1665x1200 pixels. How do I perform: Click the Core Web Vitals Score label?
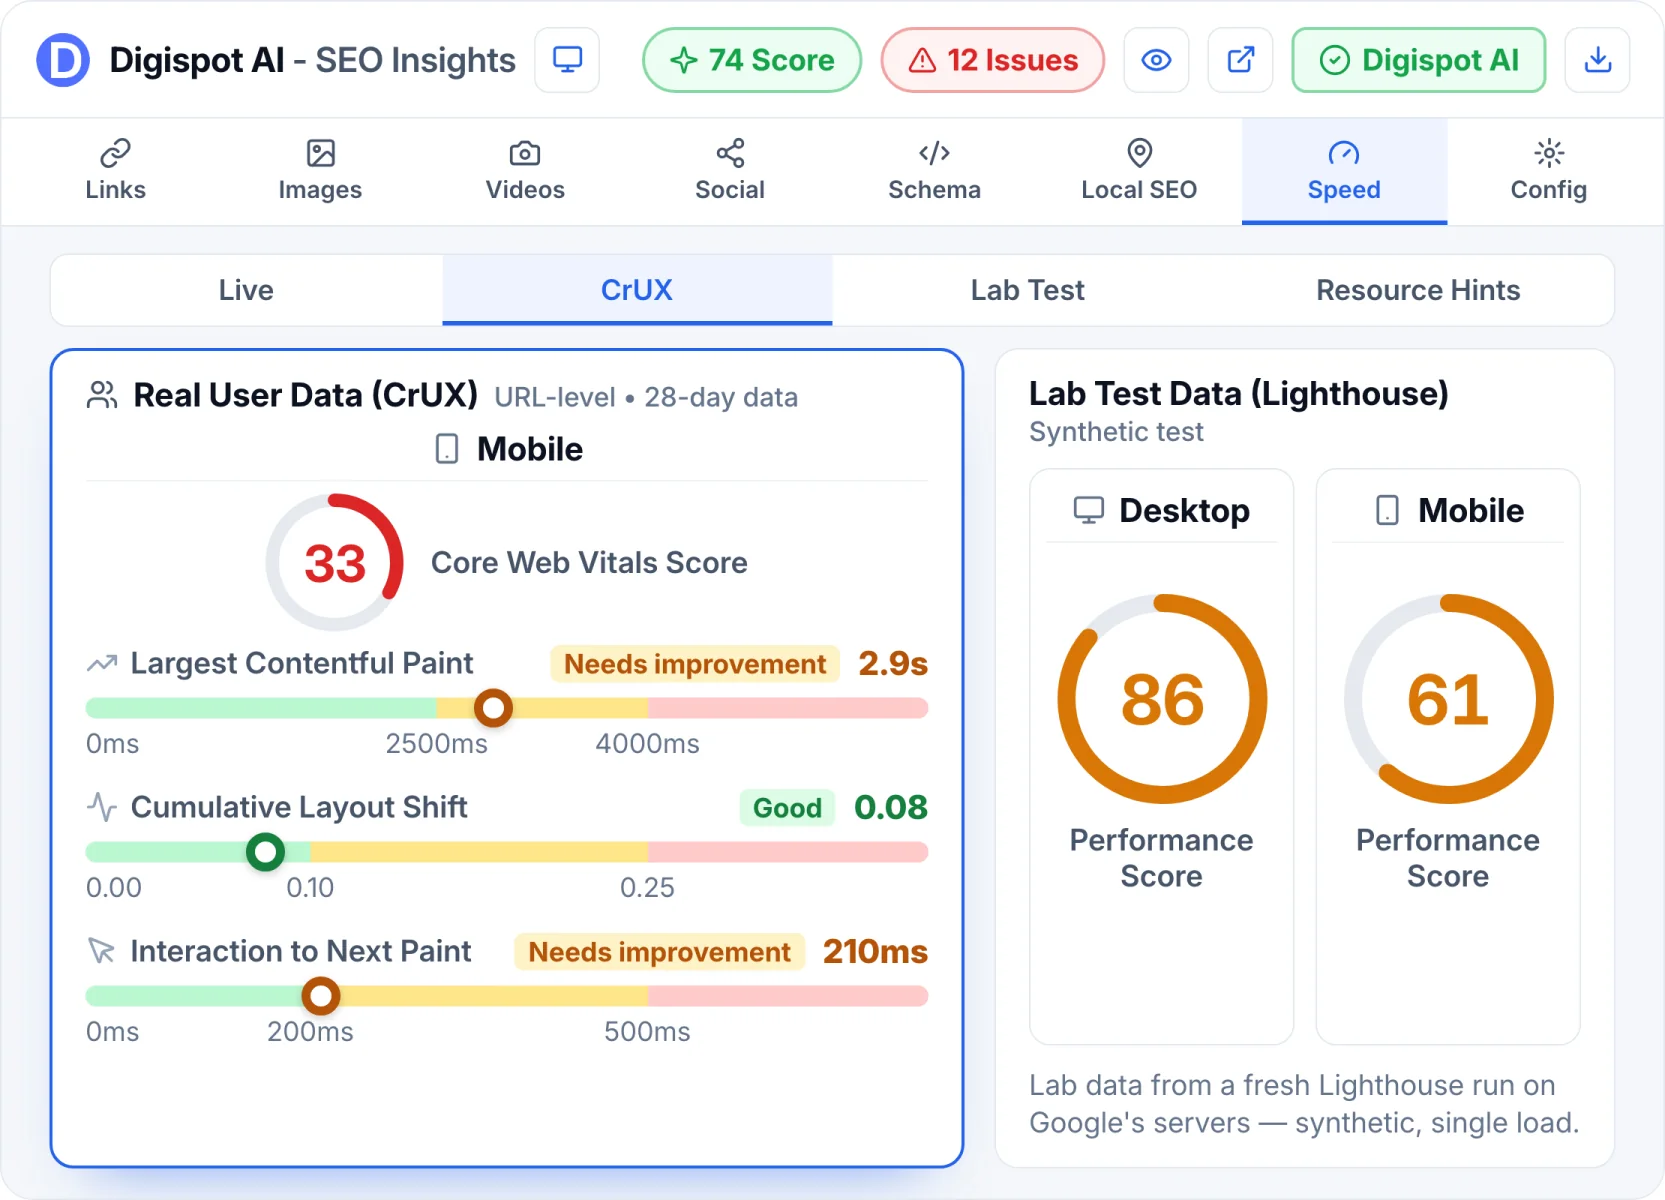[x=589, y=563]
